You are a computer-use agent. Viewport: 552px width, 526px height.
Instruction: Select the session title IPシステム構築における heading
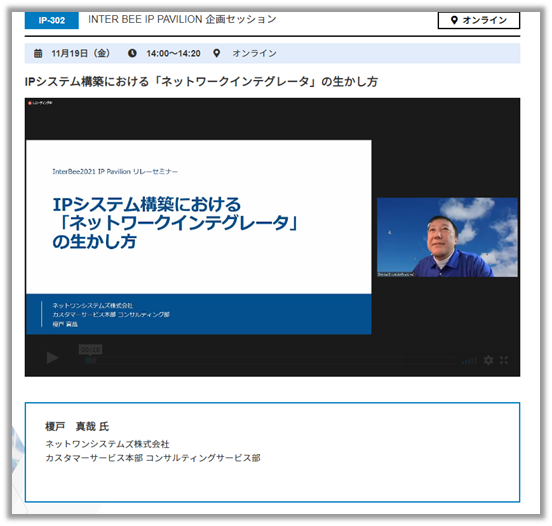(x=201, y=82)
